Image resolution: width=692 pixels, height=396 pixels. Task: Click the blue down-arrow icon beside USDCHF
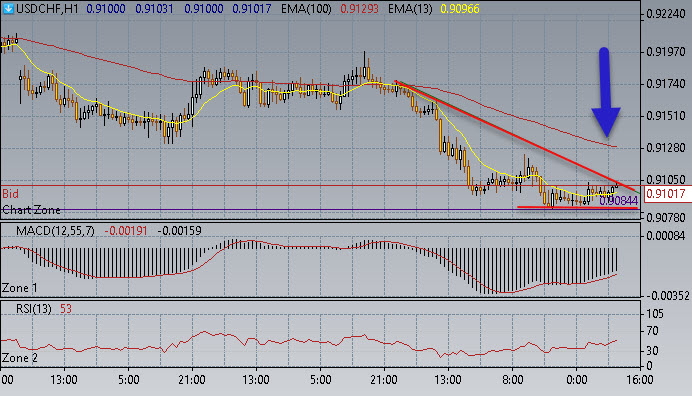pos(8,8)
